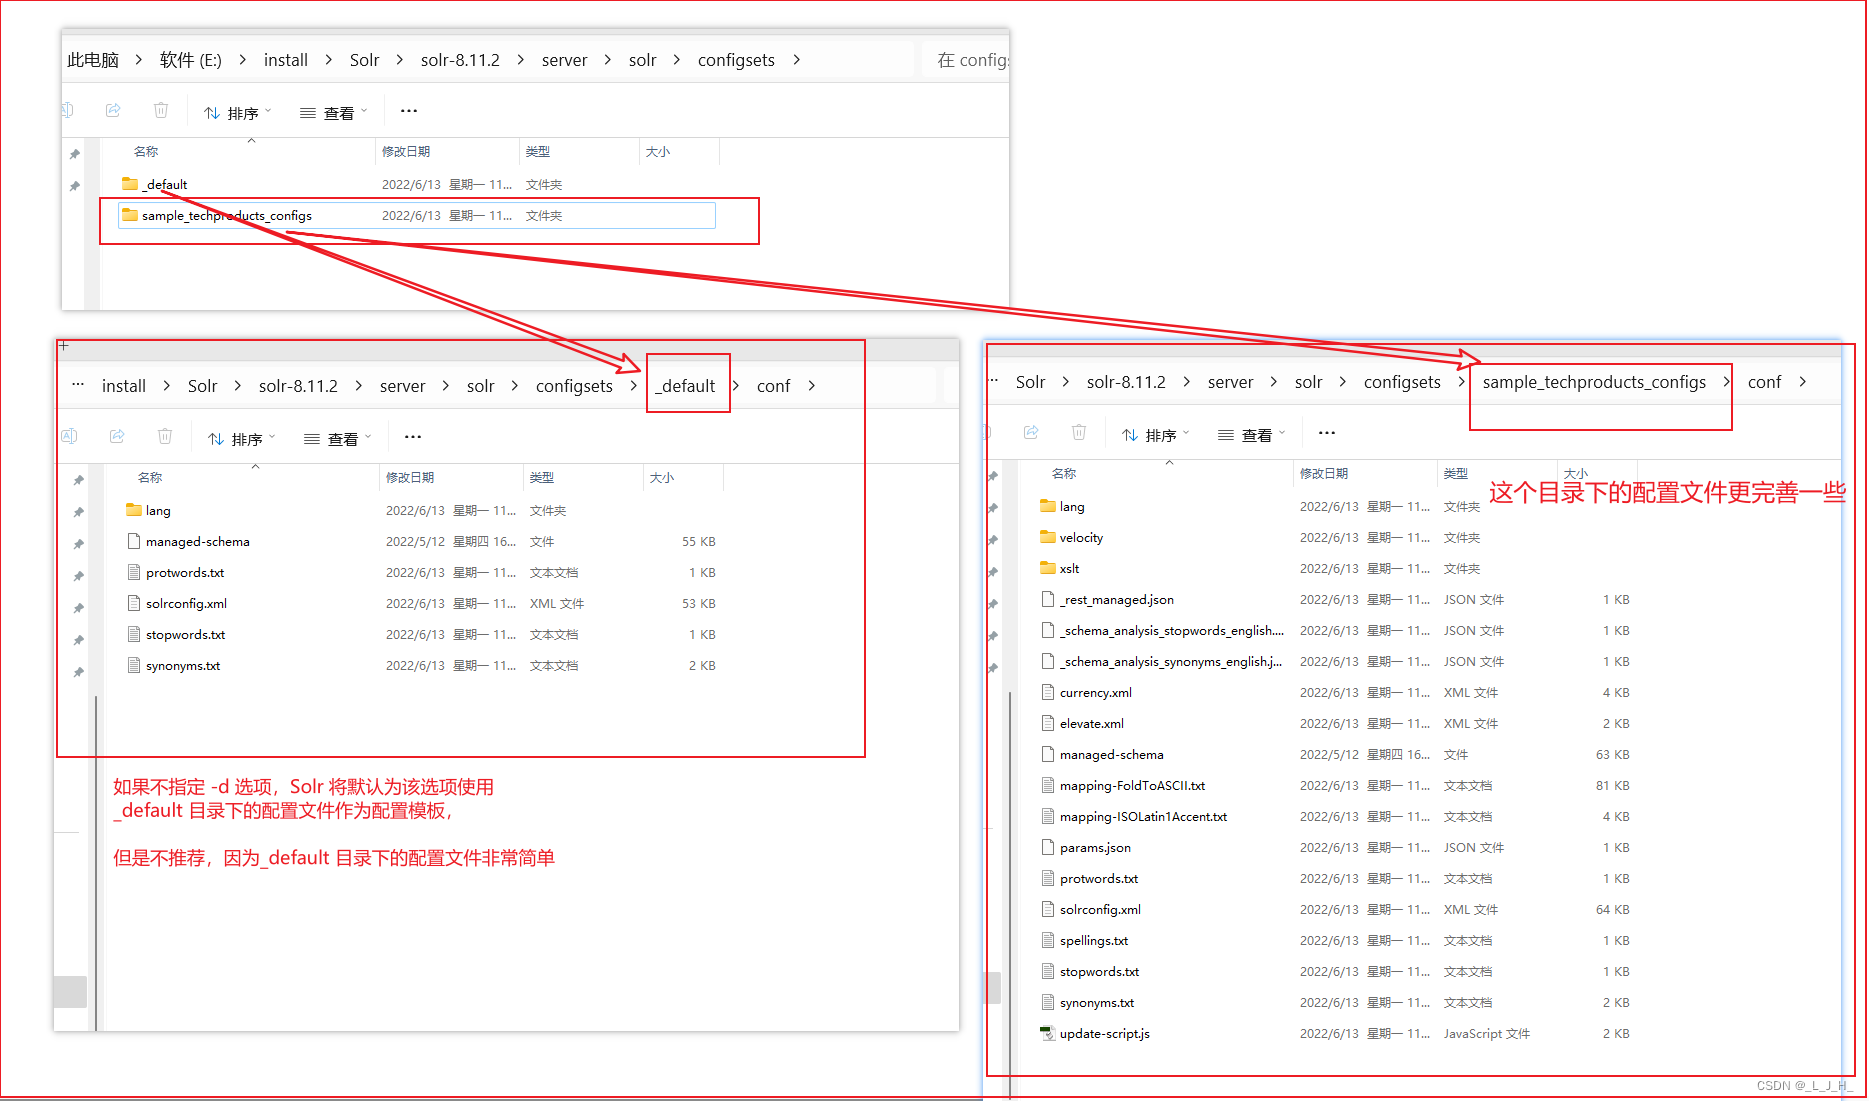
Task: Expand chevron after configsets in top window breadcrumb
Action: pos(797,60)
